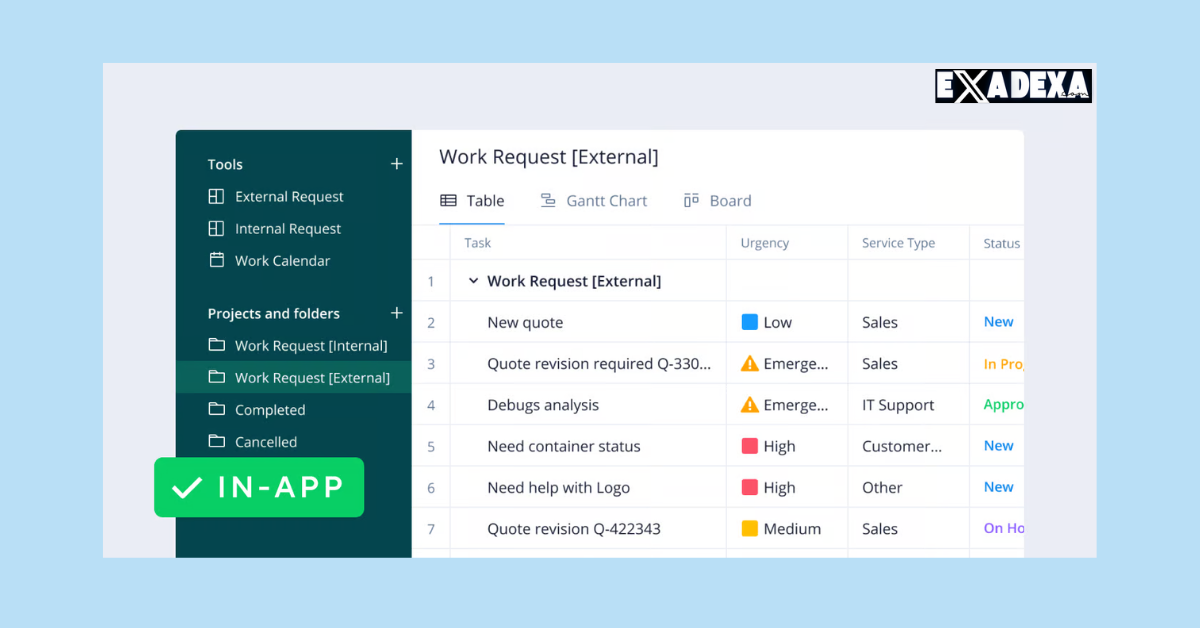1200x628 pixels.
Task: Open the Gantt Chart tab
Action: [x=594, y=200]
